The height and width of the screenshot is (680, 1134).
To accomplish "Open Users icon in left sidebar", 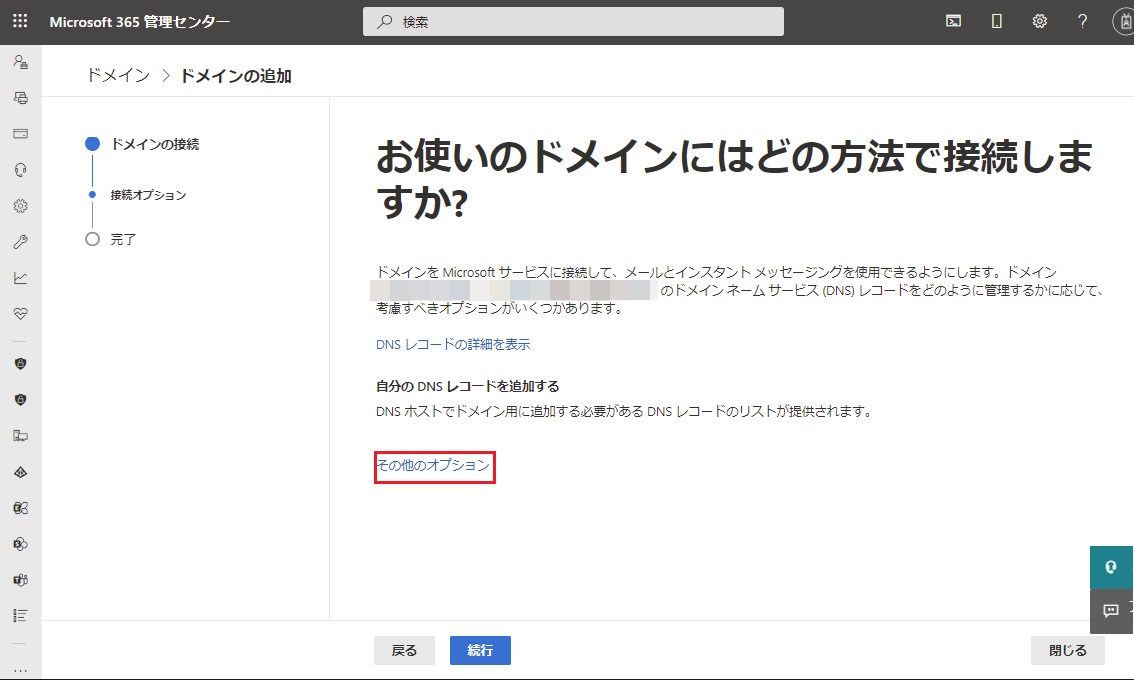I will point(20,61).
